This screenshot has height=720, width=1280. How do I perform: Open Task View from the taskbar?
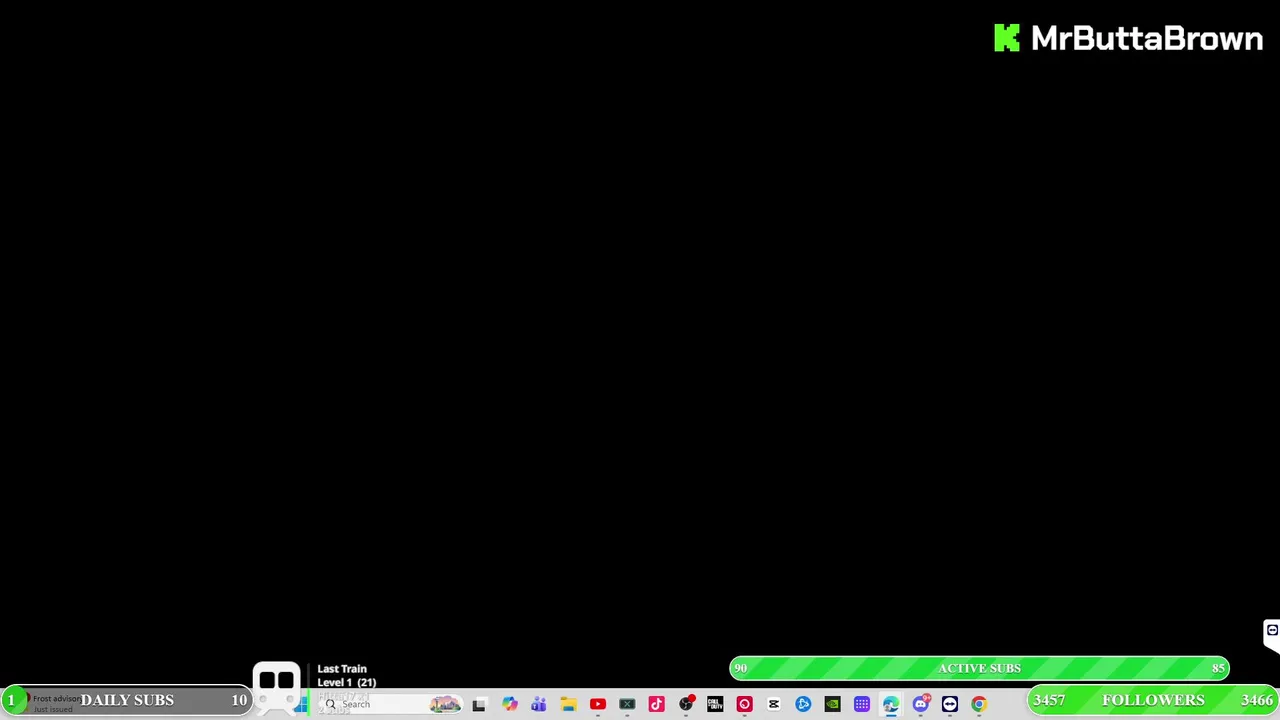(x=479, y=705)
